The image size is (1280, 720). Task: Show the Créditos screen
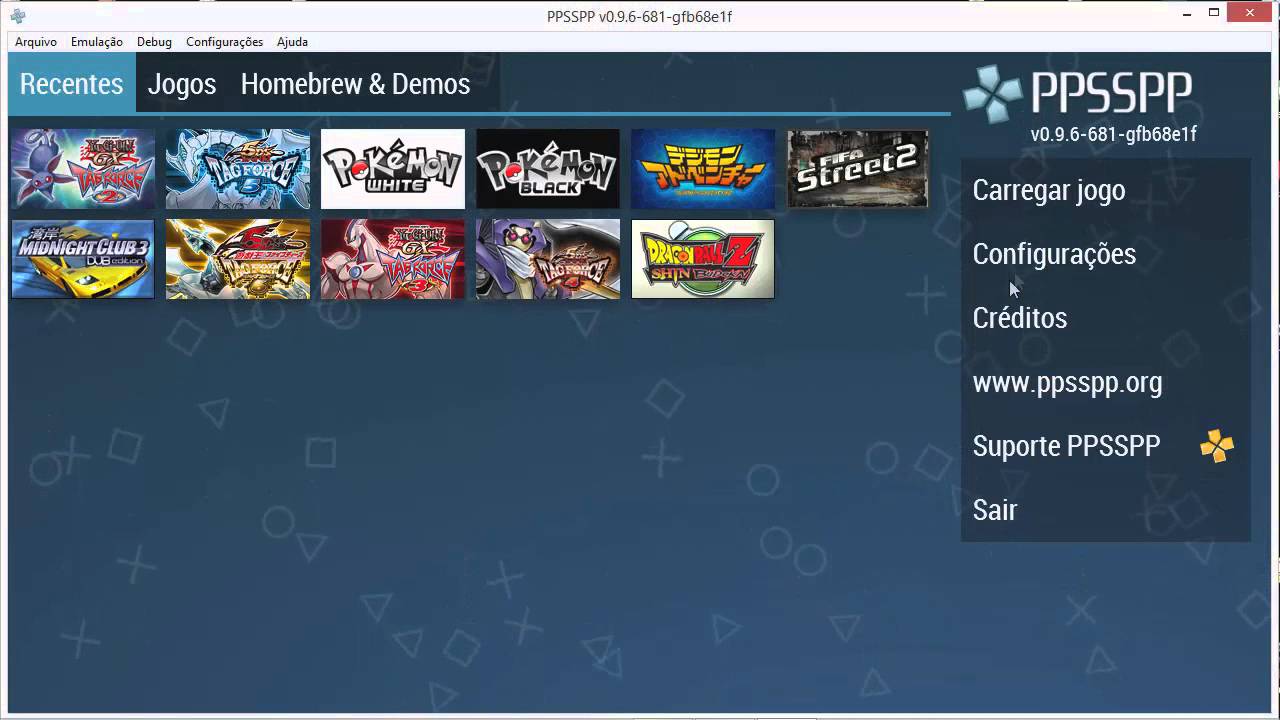[1106, 318]
